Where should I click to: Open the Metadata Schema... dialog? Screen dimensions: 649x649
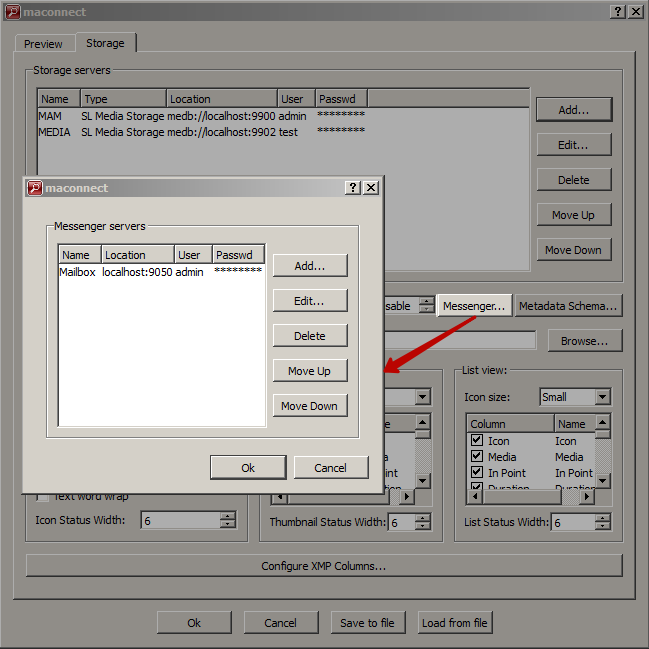(568, 306)
